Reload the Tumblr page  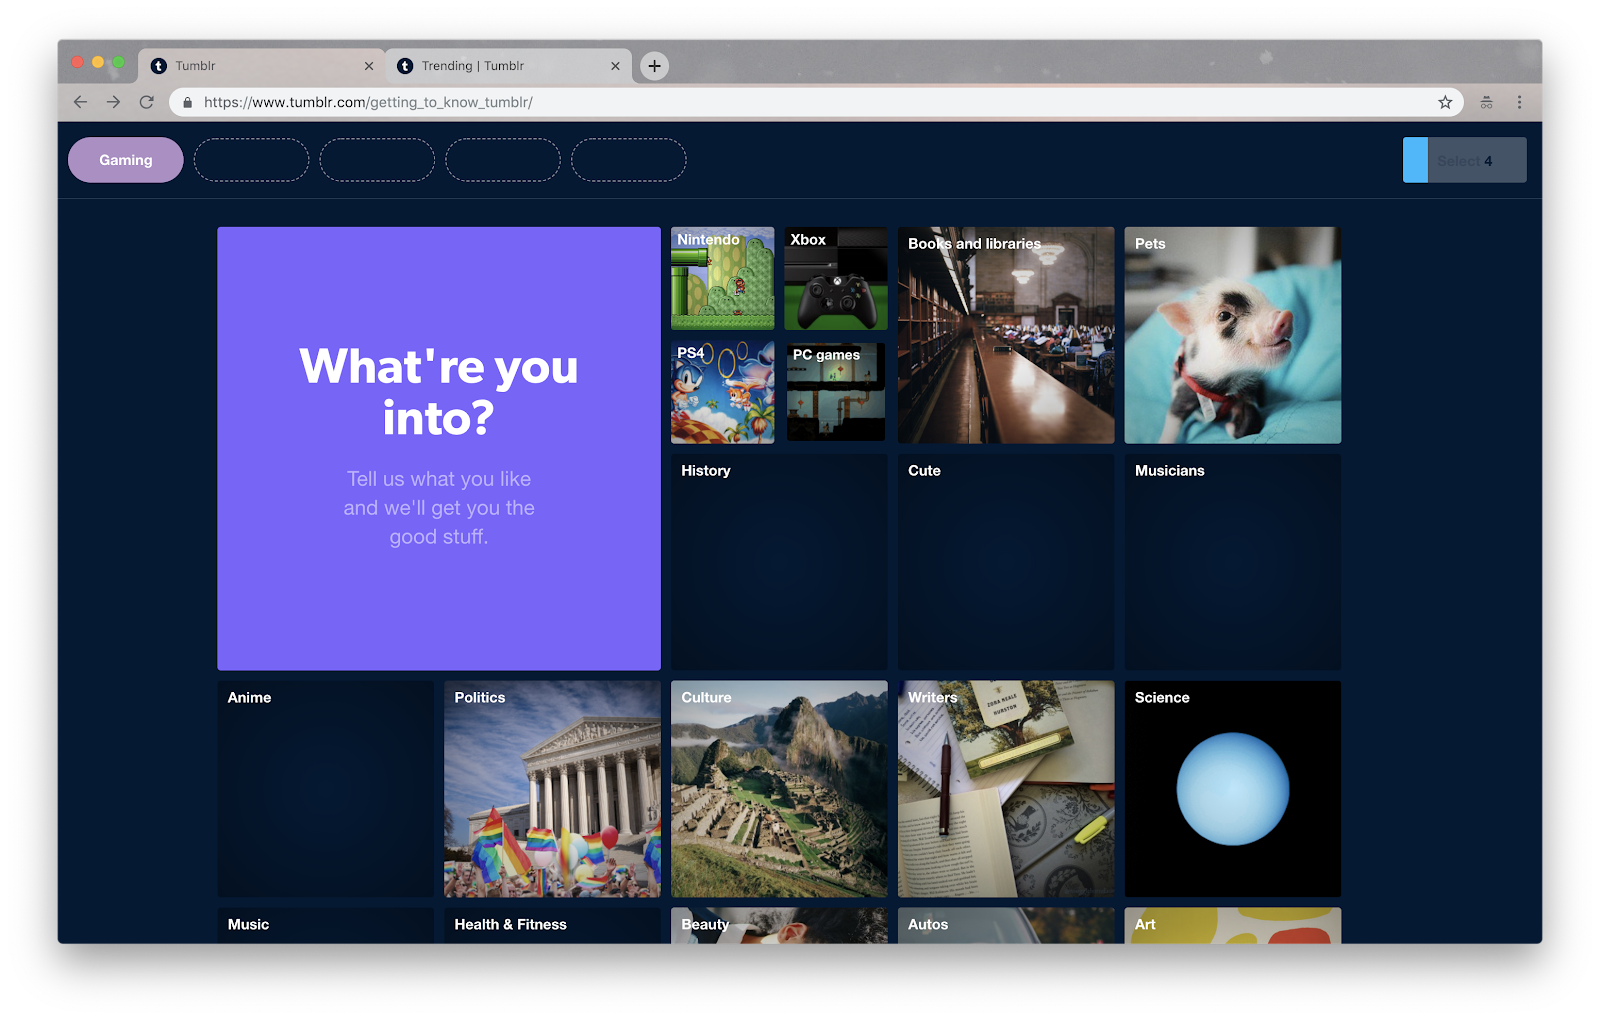pos(147,102)
